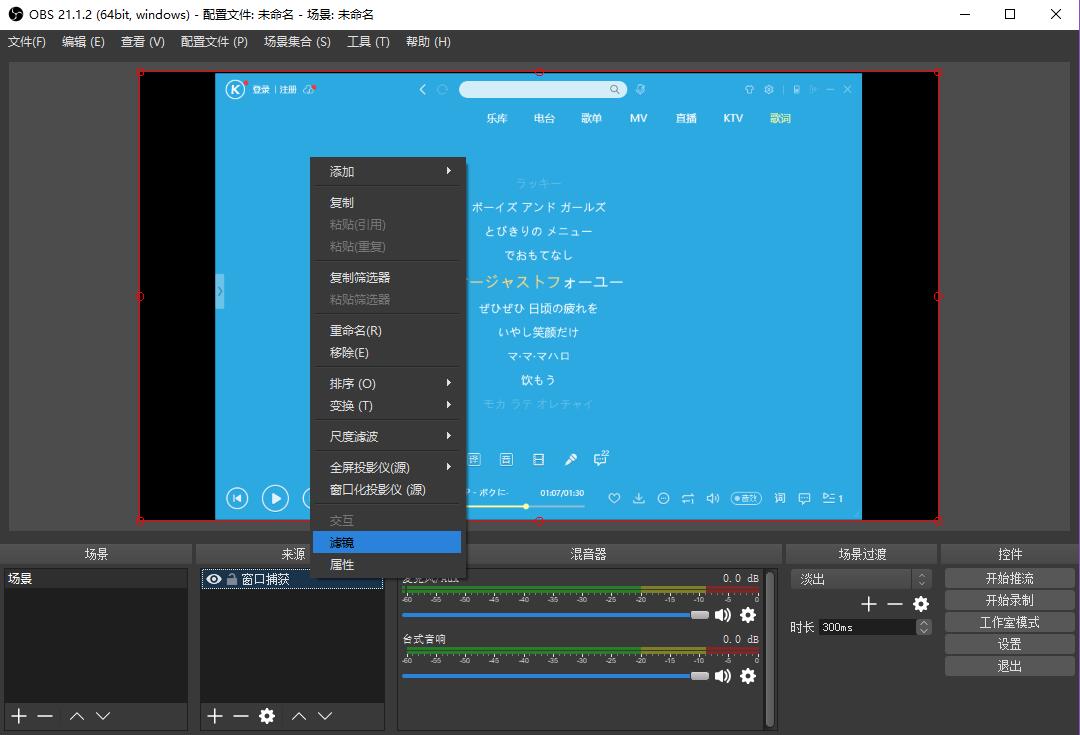Select 滤镜 from the context menu

(387, 541)
